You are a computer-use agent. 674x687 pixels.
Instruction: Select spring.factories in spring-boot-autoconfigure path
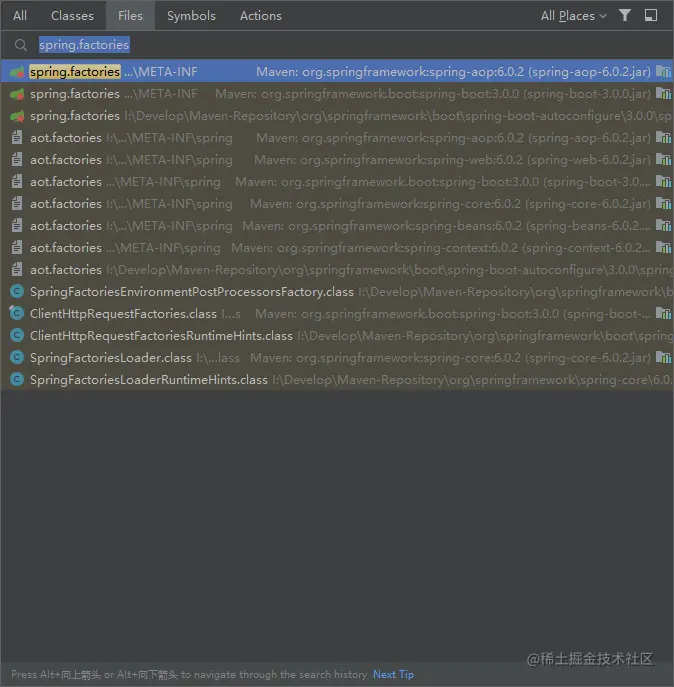[337, 116]
